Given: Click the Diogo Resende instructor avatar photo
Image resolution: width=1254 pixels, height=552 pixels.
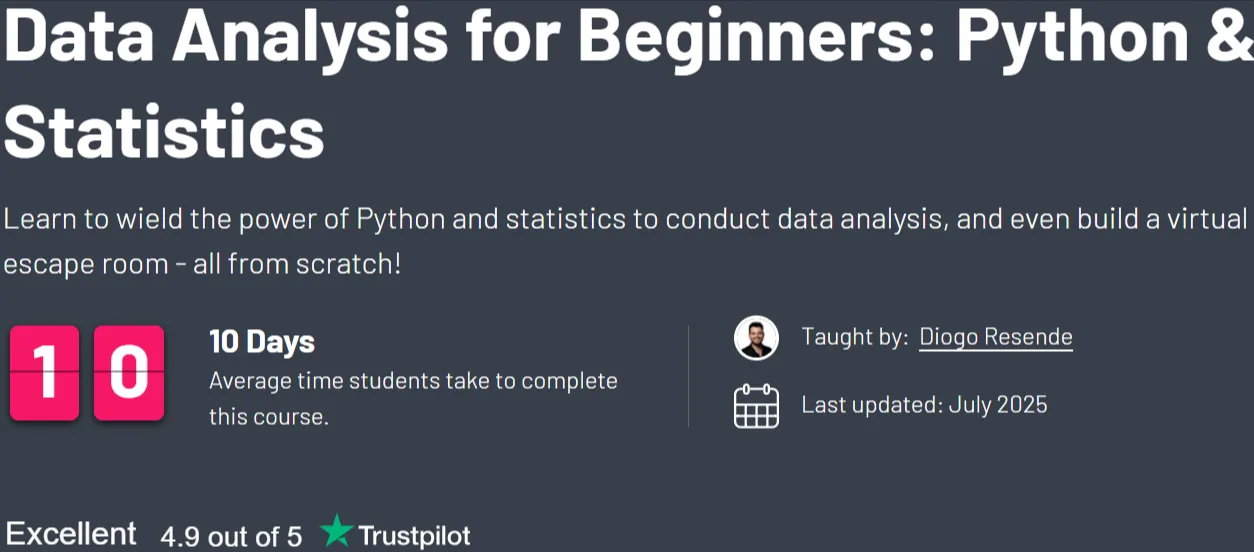Looking at the screenshot, I should [x=756, y=338].
